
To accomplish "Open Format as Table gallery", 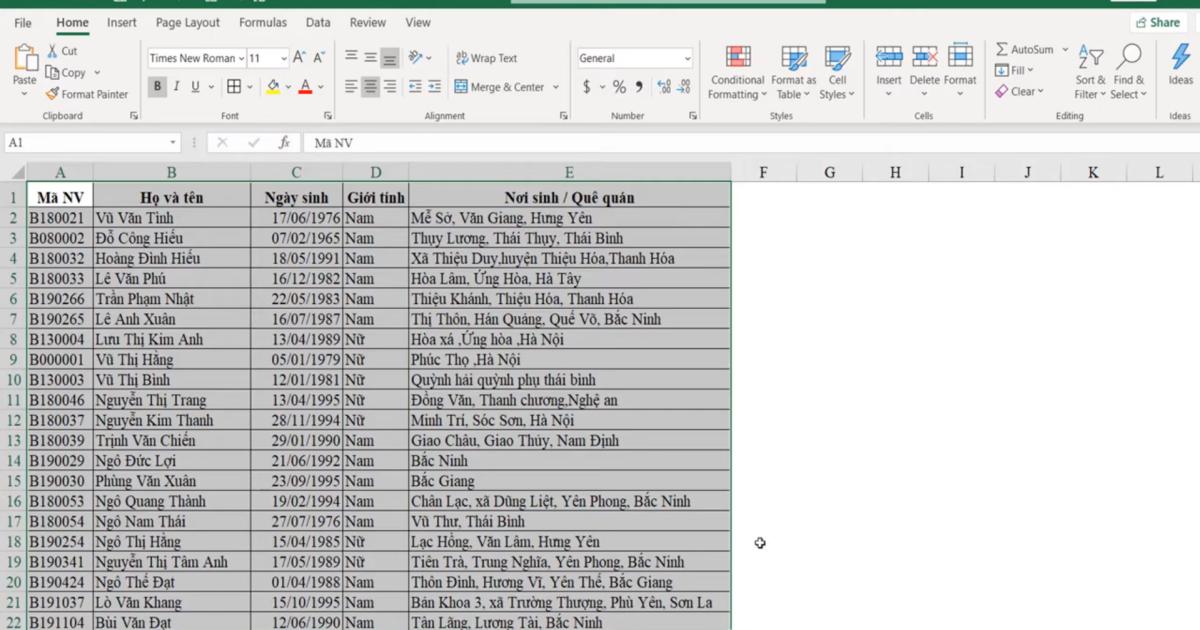I will tap(794, 72).
